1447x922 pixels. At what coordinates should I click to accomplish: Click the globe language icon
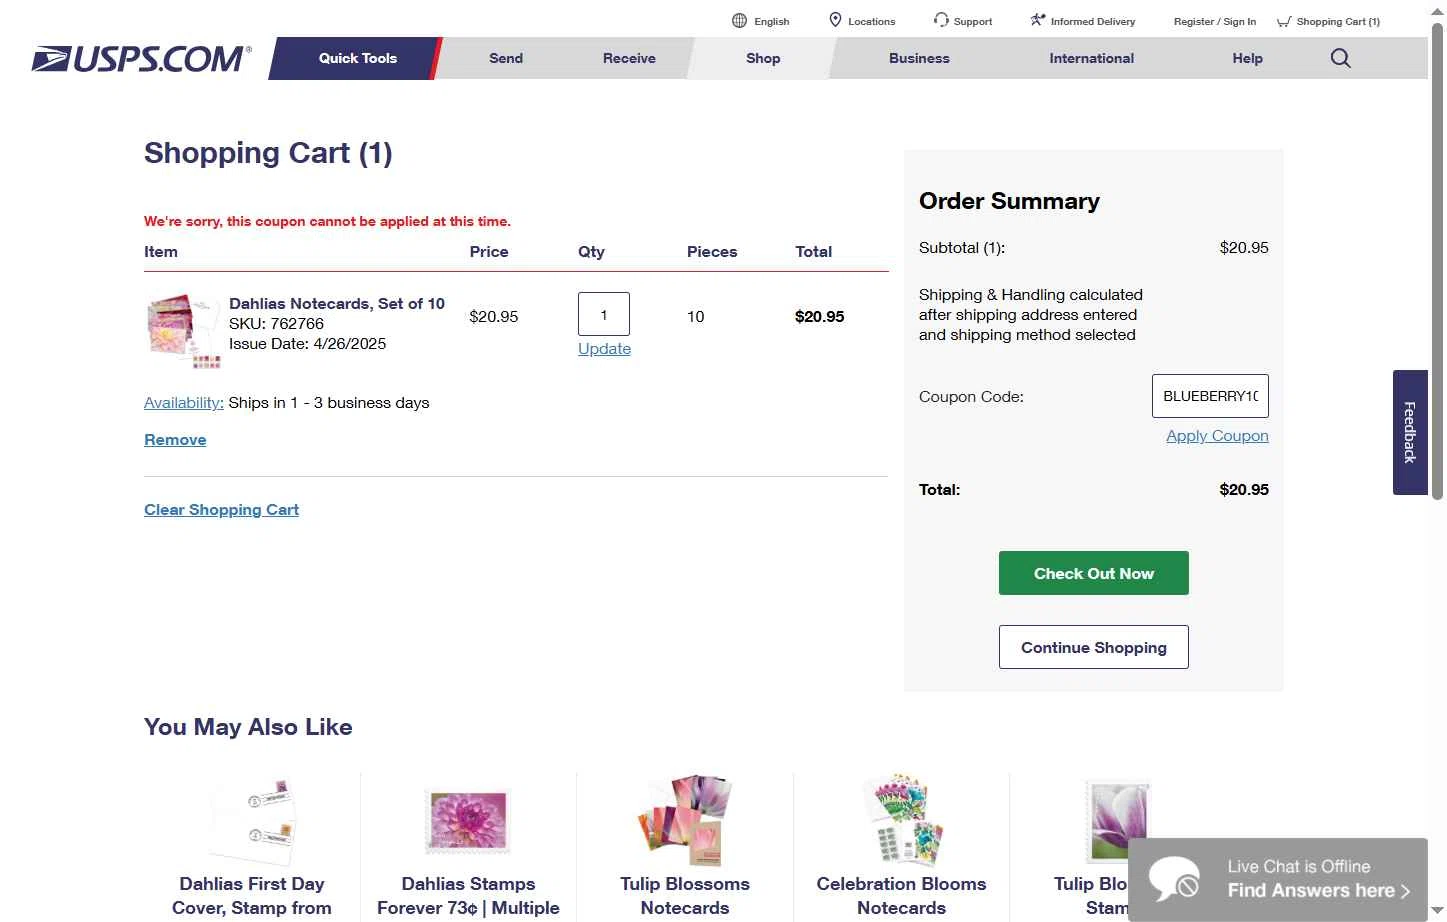(739, 21)
